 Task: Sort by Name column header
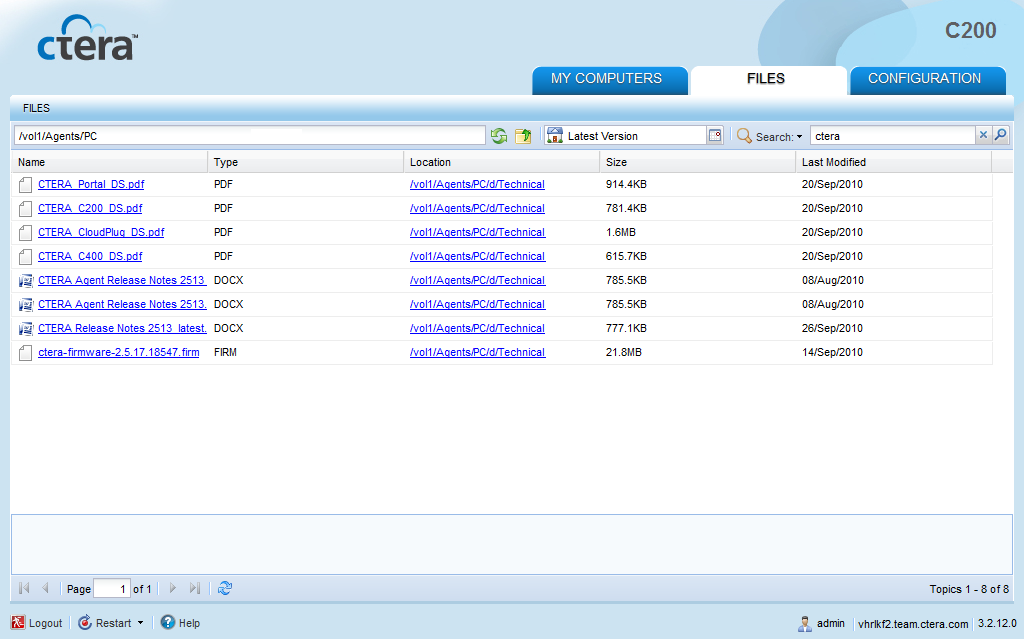pos(109,162)
